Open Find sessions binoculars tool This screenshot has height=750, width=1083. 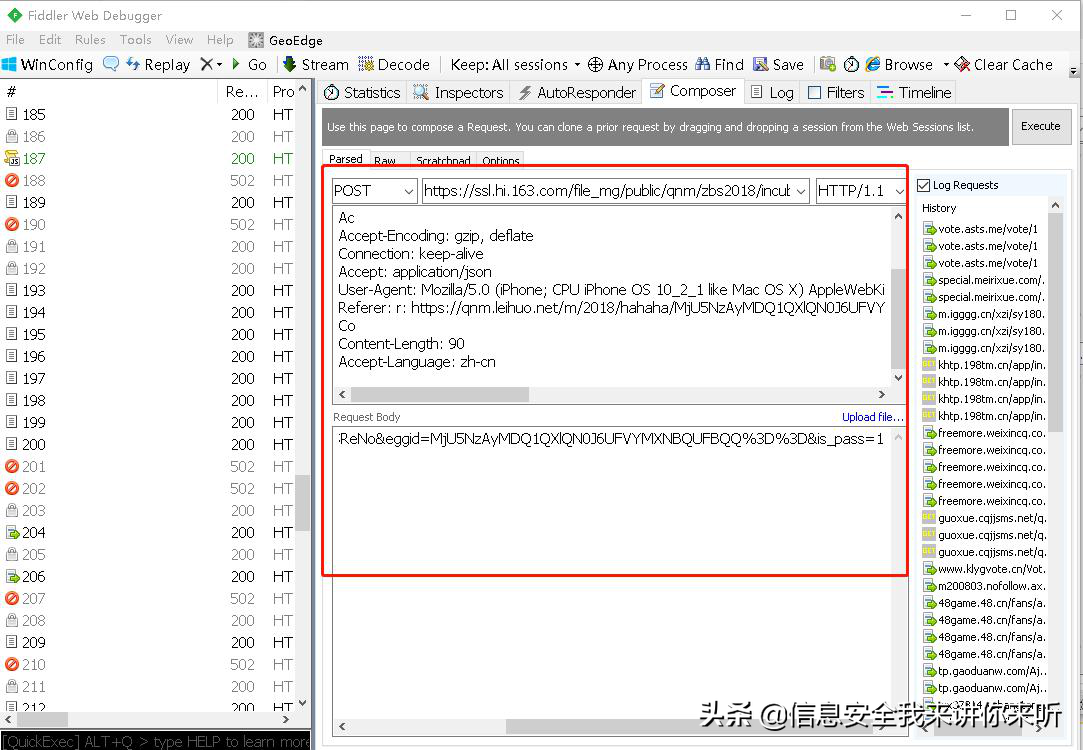pyautogui.click(x=720, y=65)
